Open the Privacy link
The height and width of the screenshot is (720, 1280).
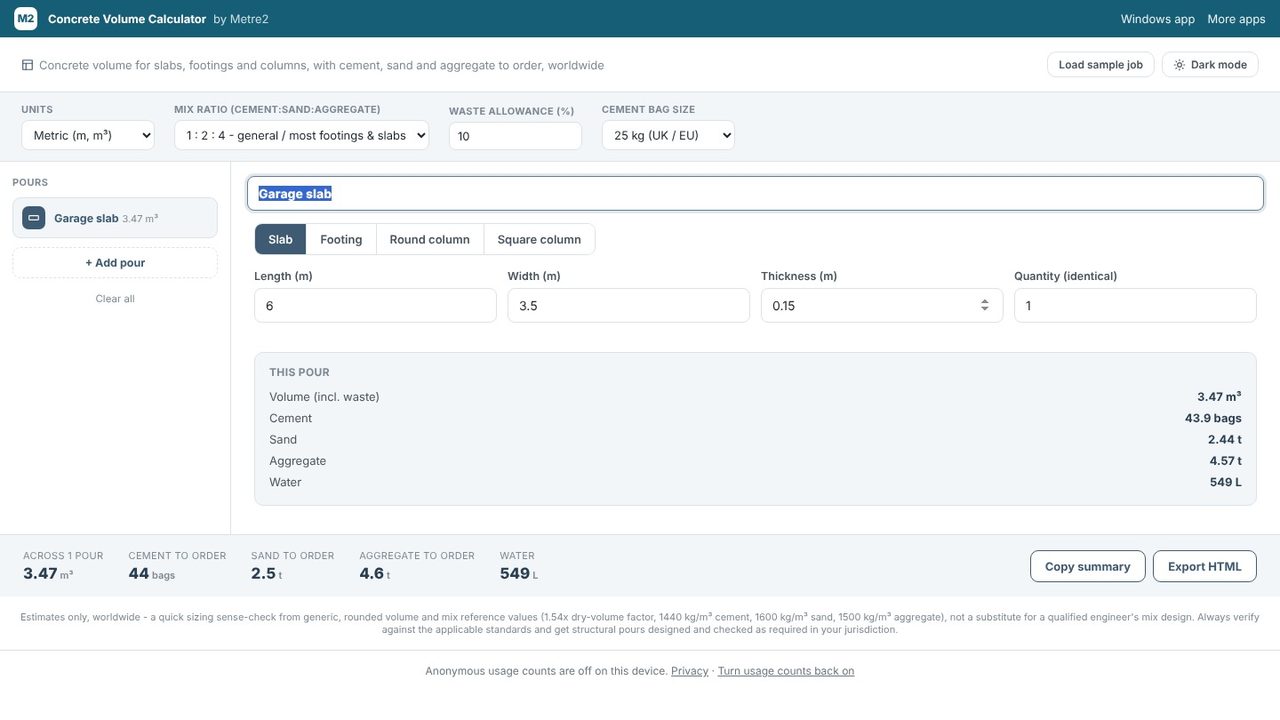690,671
